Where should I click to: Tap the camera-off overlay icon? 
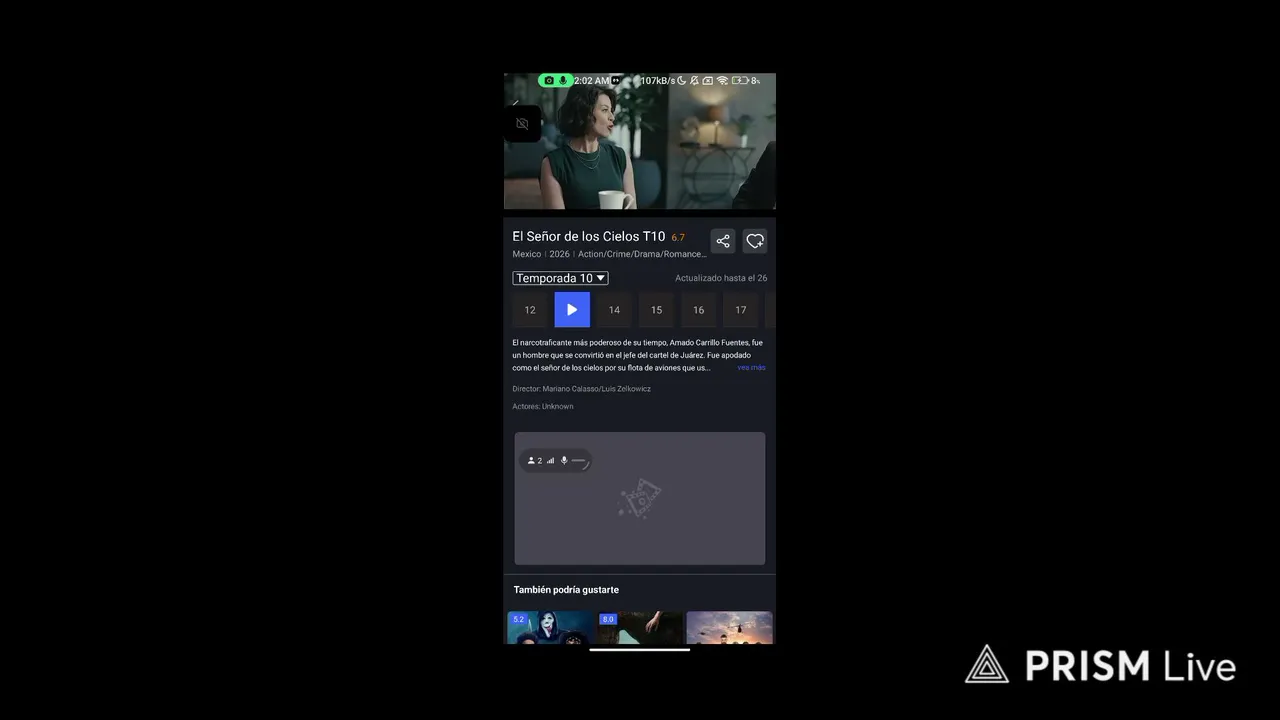pos(522,124)
